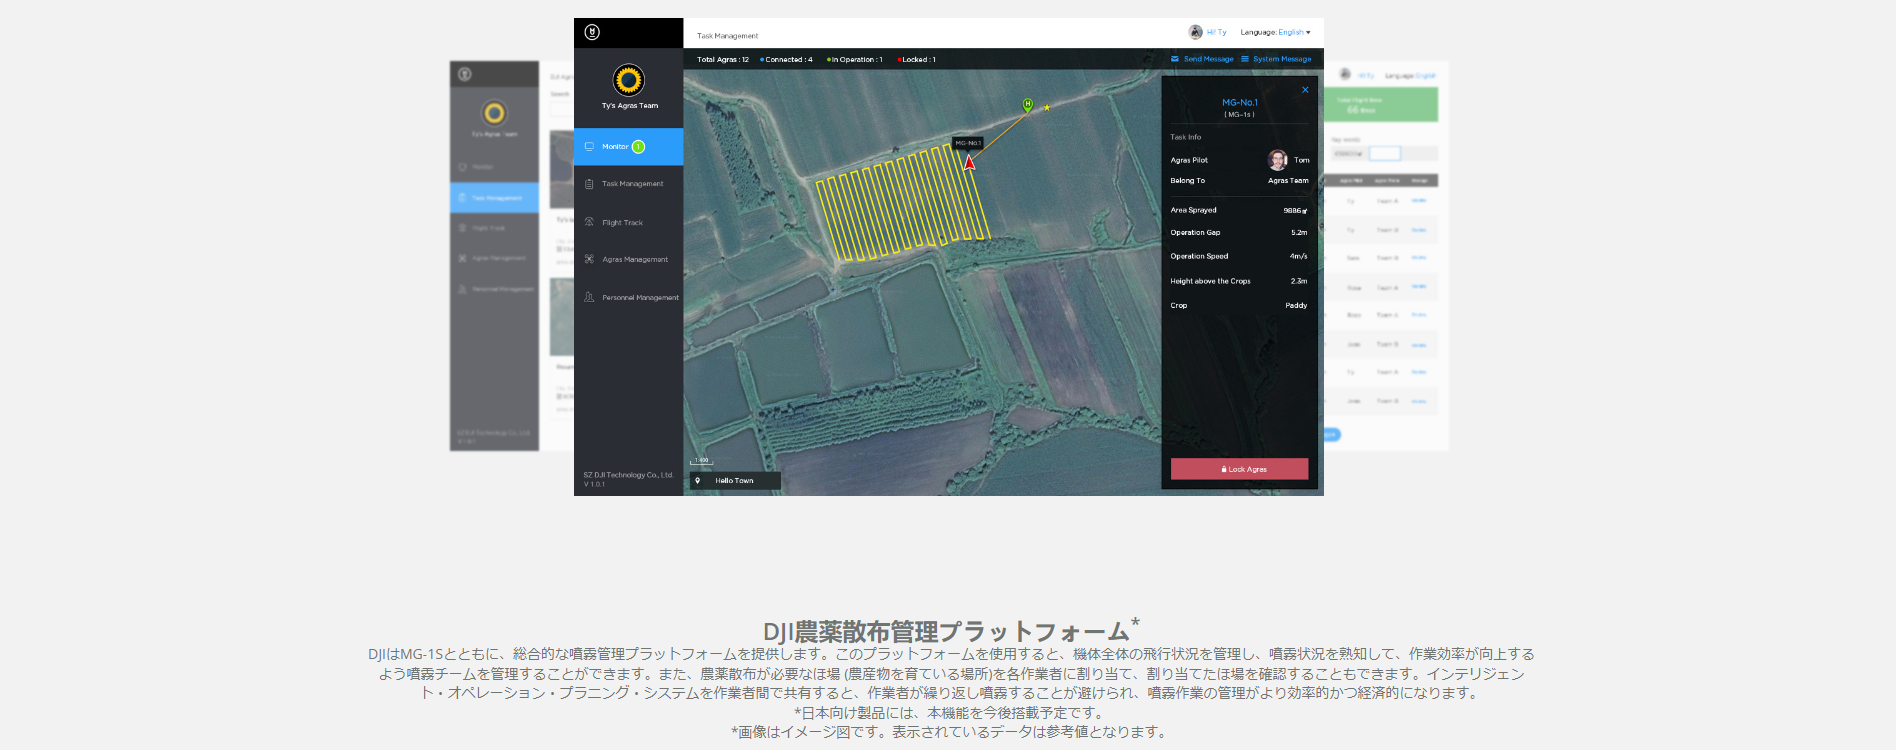Click the In Operation : 1 status
1896x750 pixels.
pos(855,59)
